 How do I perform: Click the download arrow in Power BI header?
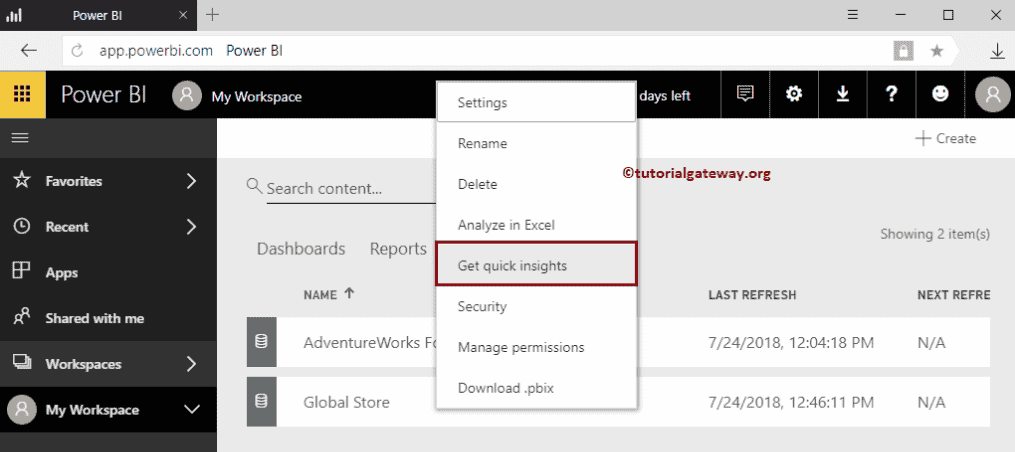842,95
